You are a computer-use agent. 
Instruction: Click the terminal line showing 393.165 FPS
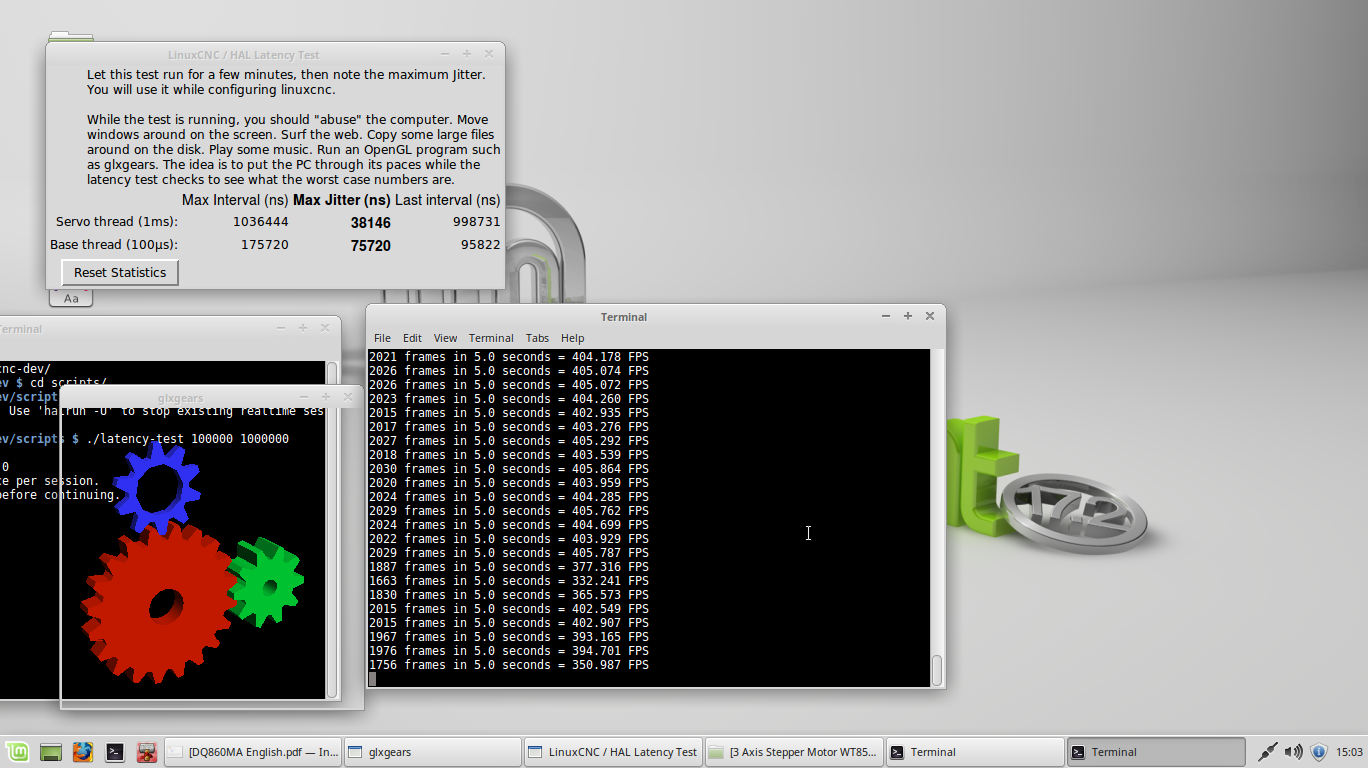[509, 636]
